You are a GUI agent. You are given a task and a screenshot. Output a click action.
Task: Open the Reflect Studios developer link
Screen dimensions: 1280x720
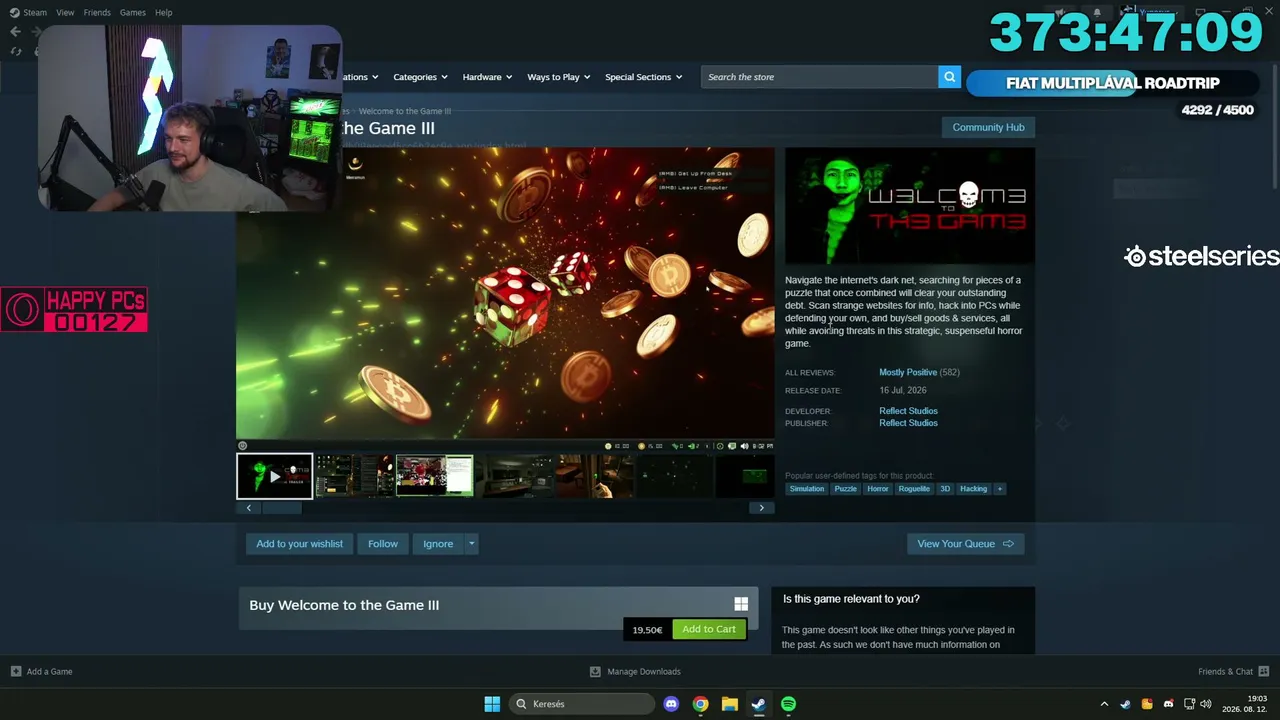908,411
